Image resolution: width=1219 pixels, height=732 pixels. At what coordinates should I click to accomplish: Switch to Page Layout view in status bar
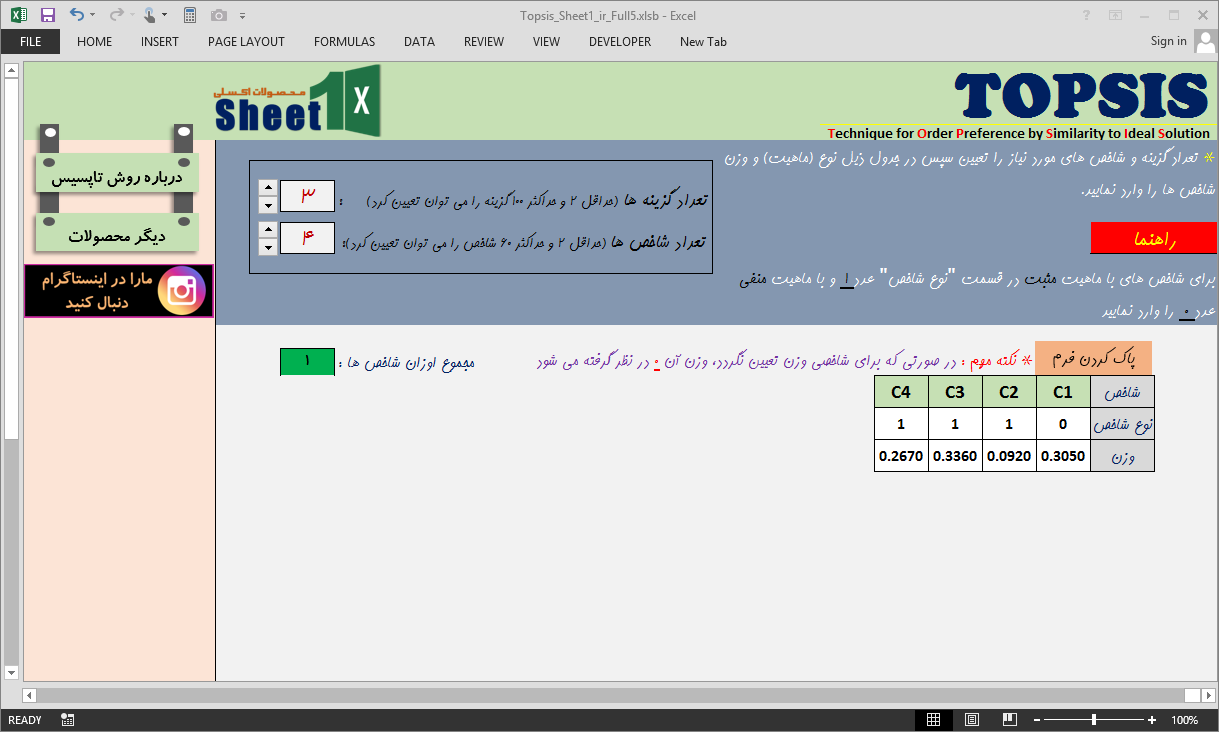(x=972, y=720)
